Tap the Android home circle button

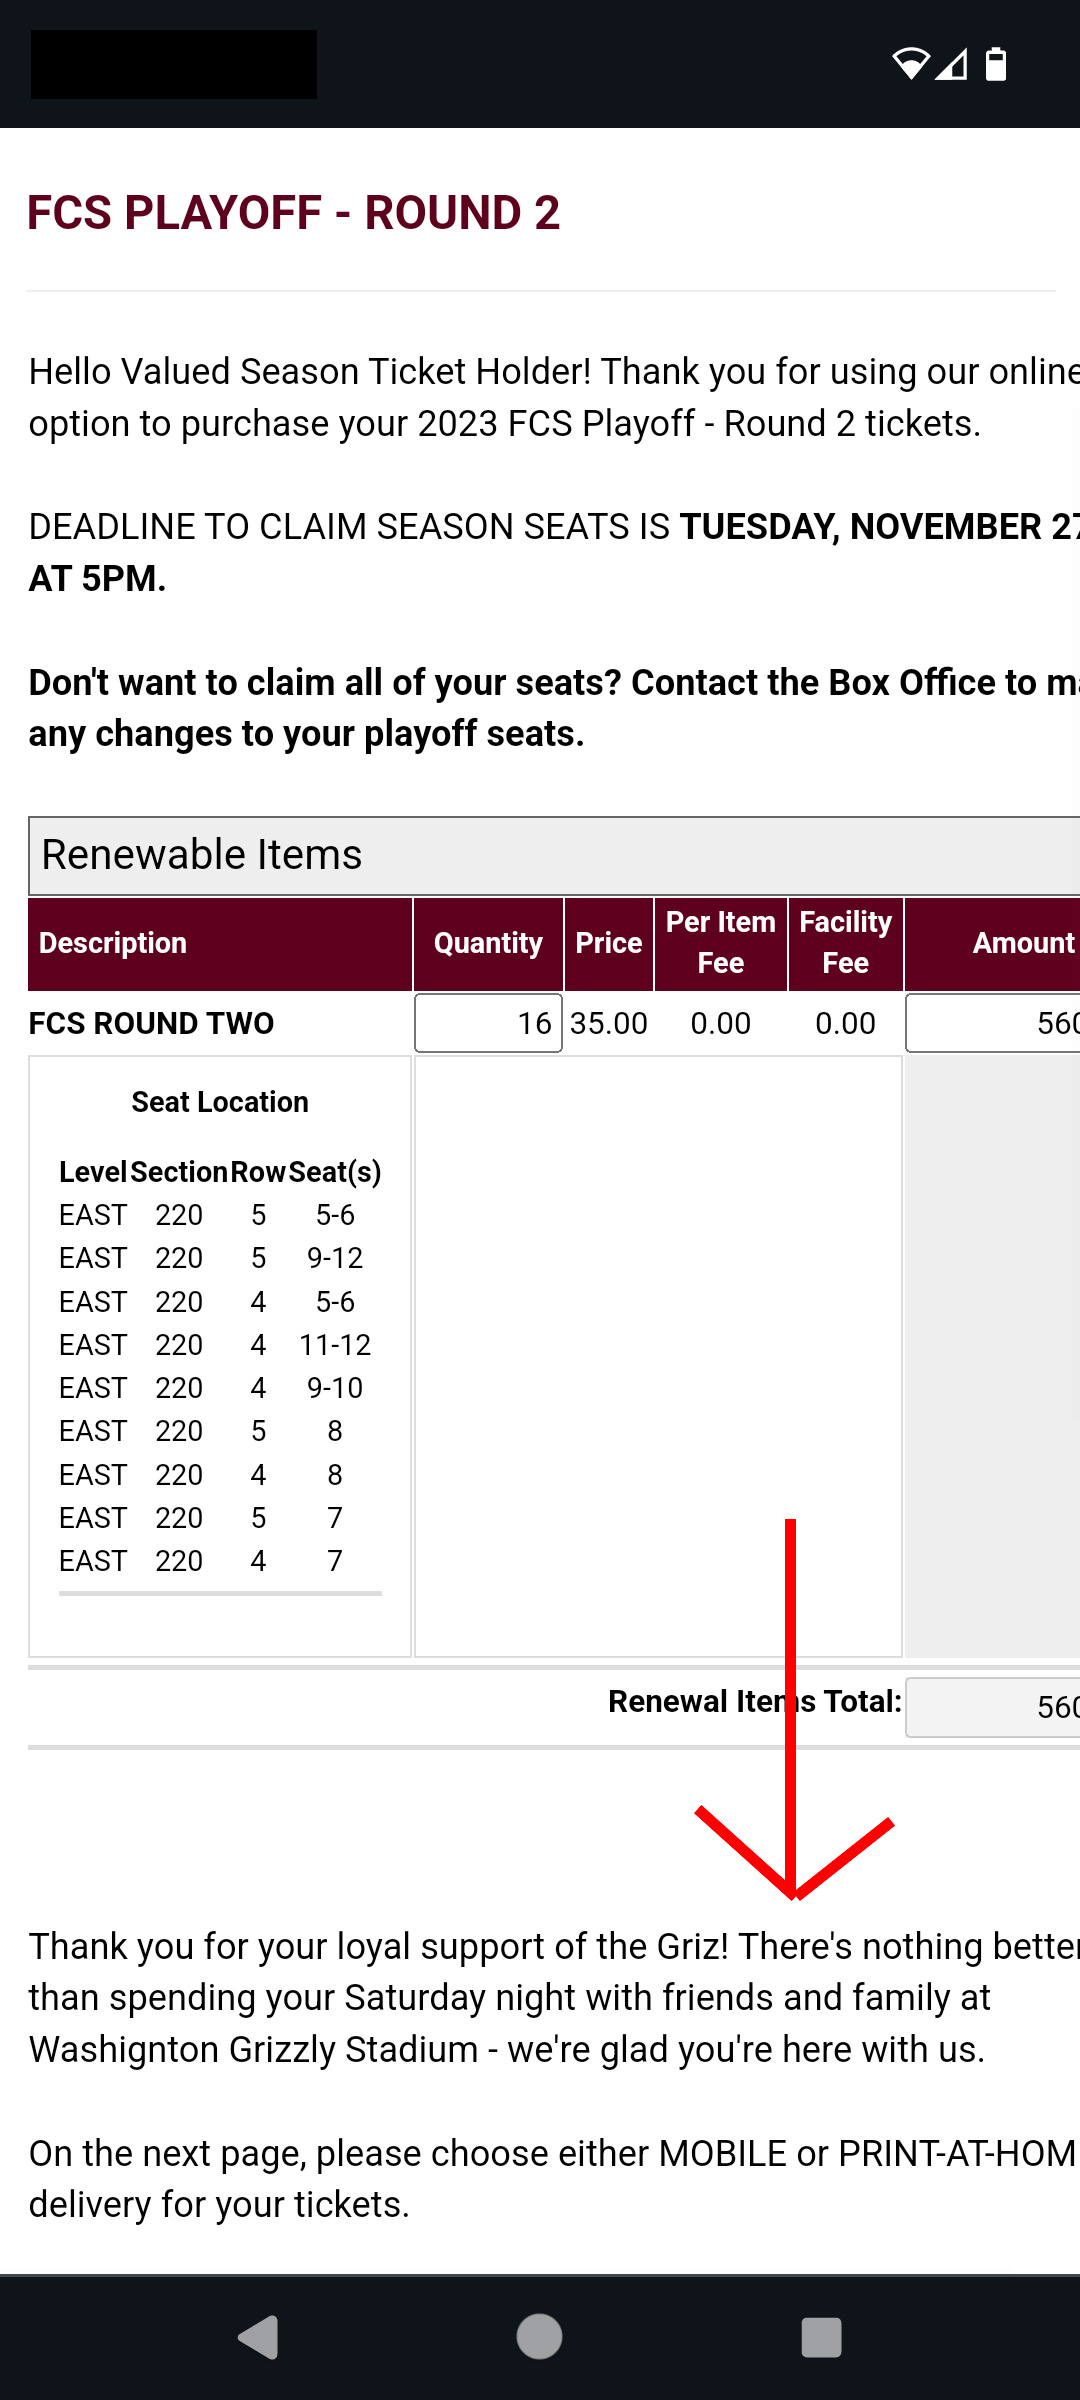pyautogui.click(x=539, y=2337)
